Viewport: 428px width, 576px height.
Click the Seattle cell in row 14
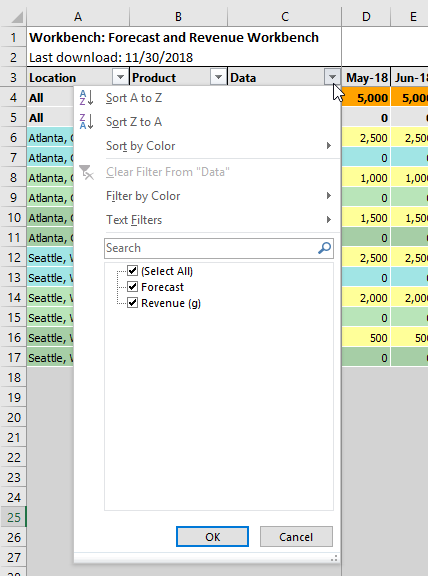coord(50,298)
